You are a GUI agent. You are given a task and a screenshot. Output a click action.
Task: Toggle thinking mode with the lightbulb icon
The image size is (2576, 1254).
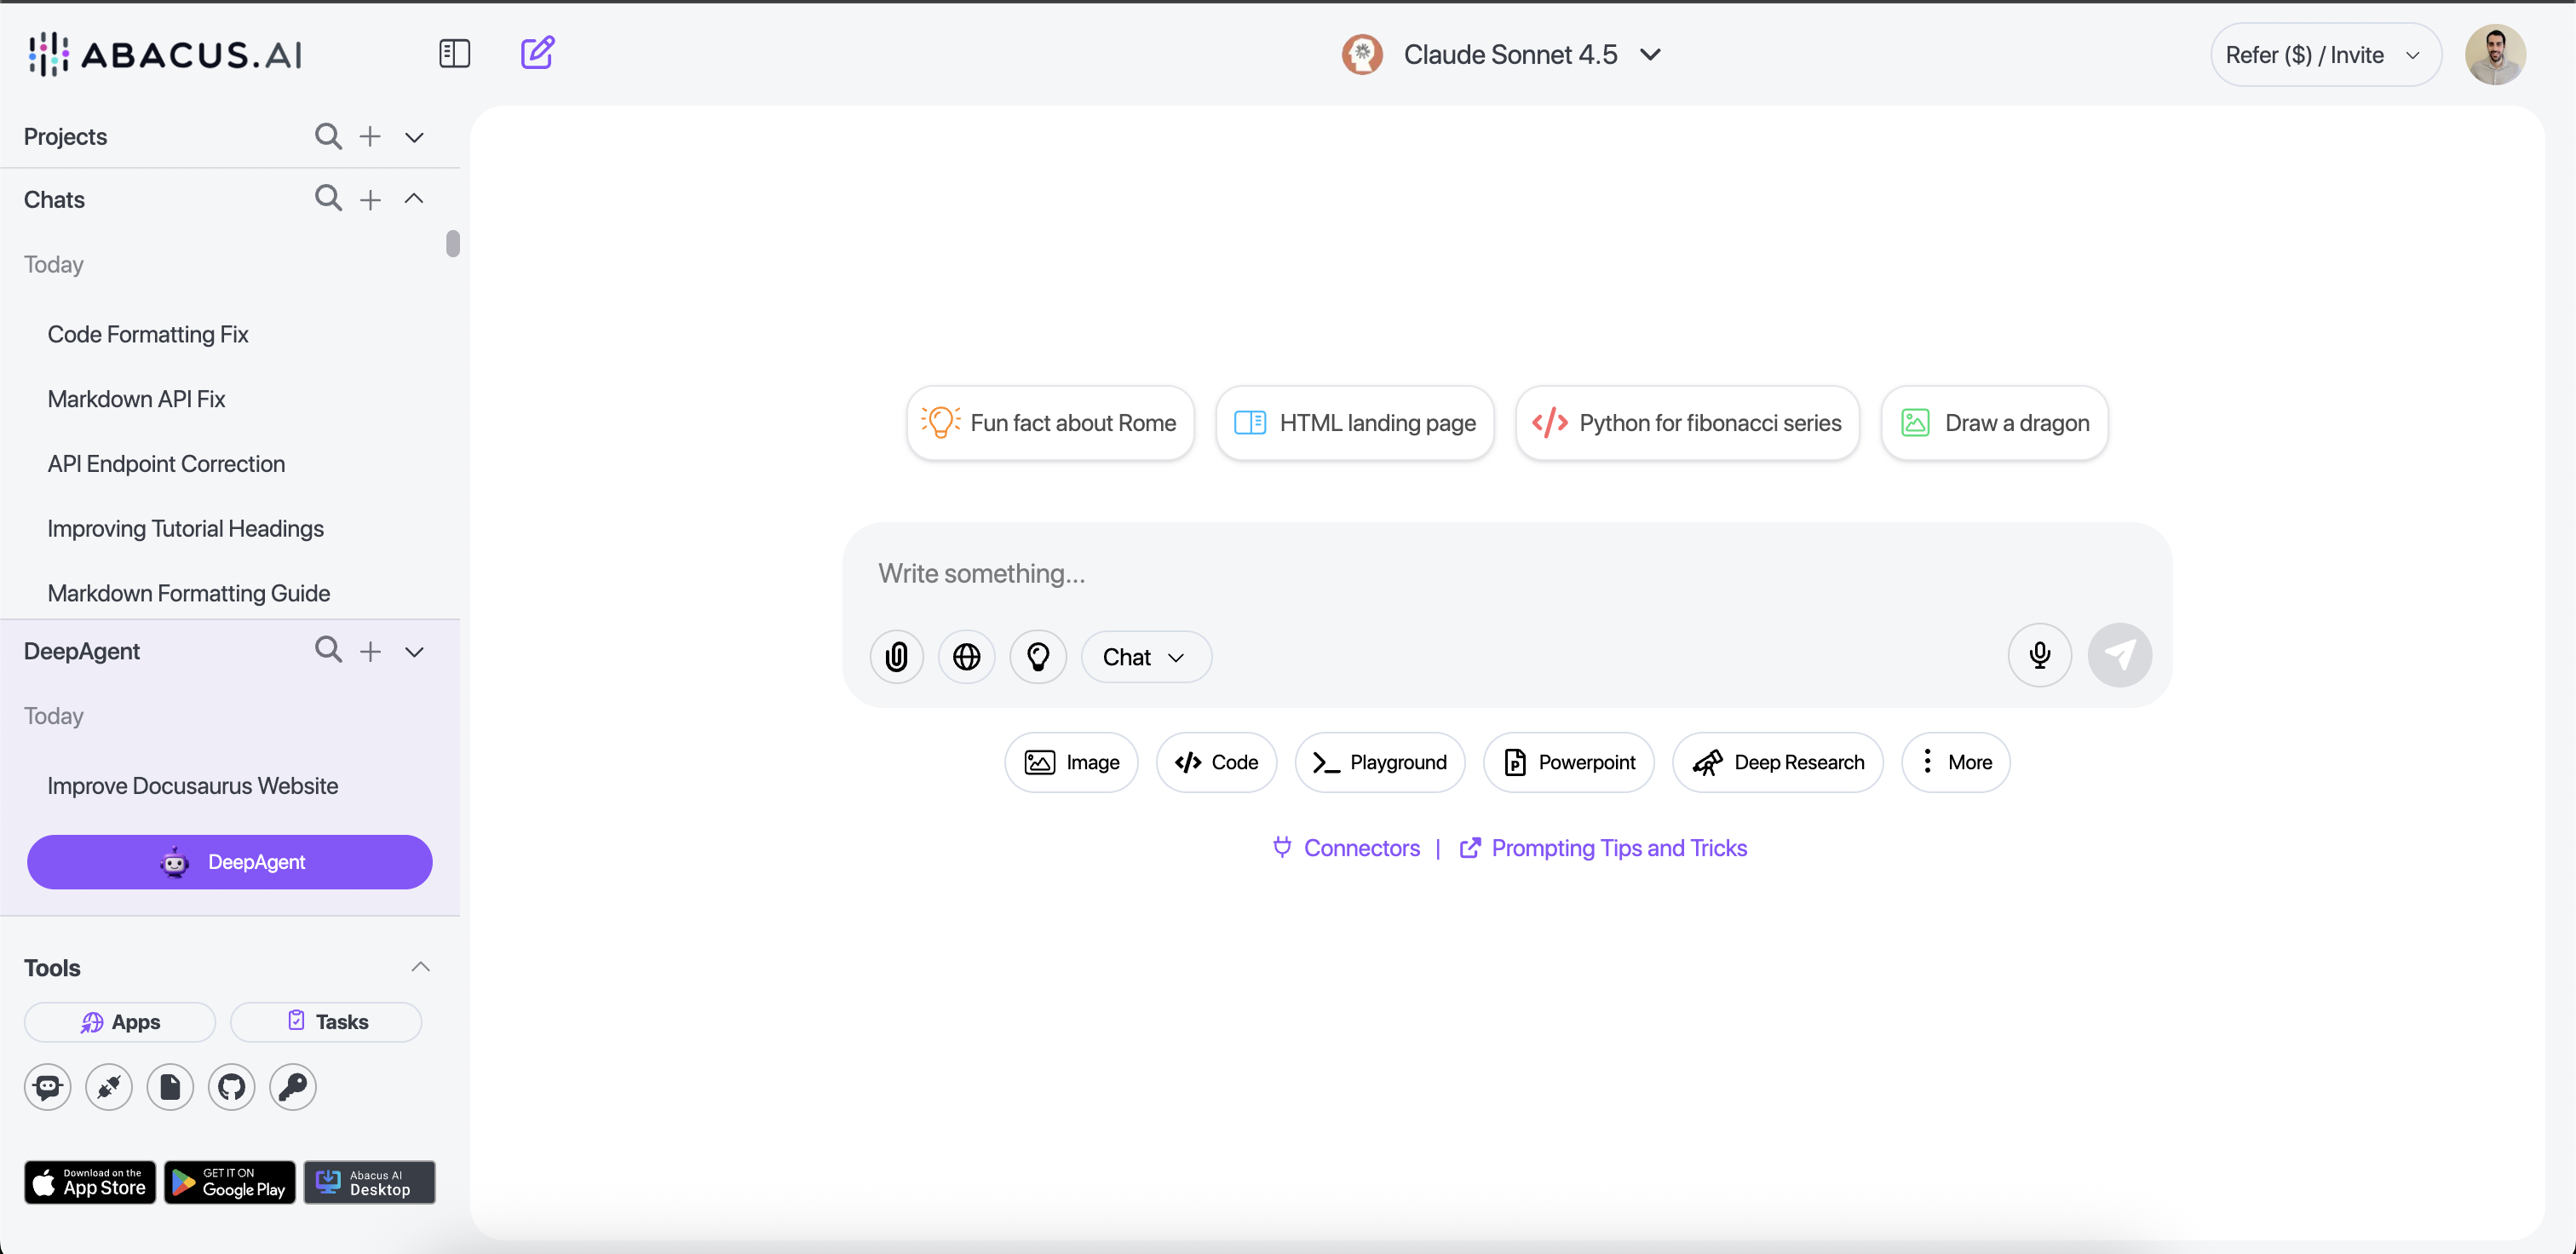click(1039, 656)
